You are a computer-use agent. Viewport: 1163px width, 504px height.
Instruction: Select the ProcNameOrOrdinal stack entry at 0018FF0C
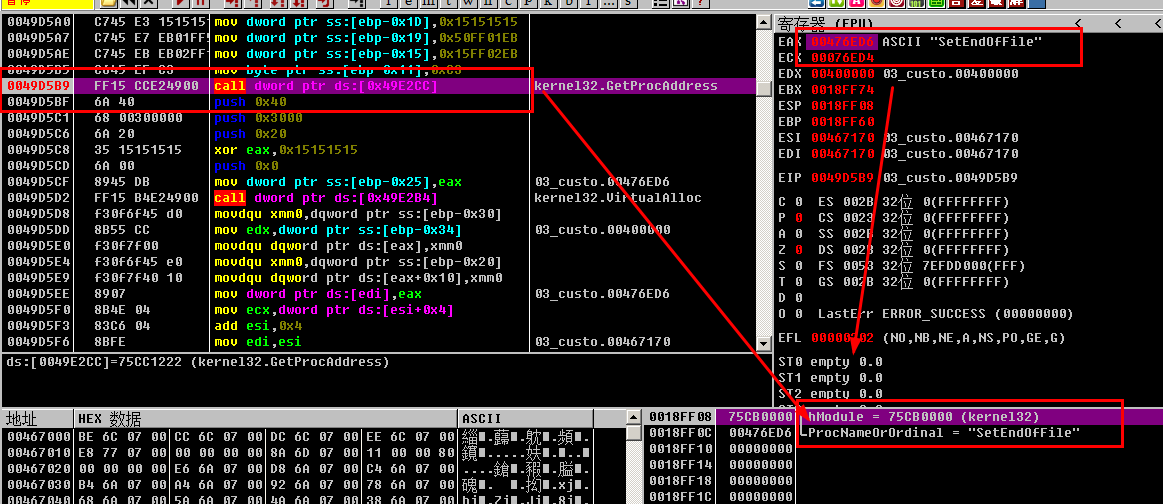(x=901, y=432)
